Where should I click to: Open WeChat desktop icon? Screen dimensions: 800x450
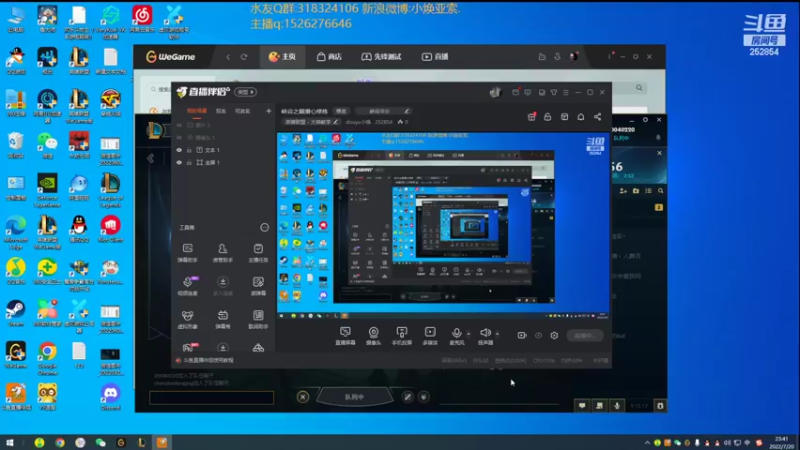coord(47,145)
